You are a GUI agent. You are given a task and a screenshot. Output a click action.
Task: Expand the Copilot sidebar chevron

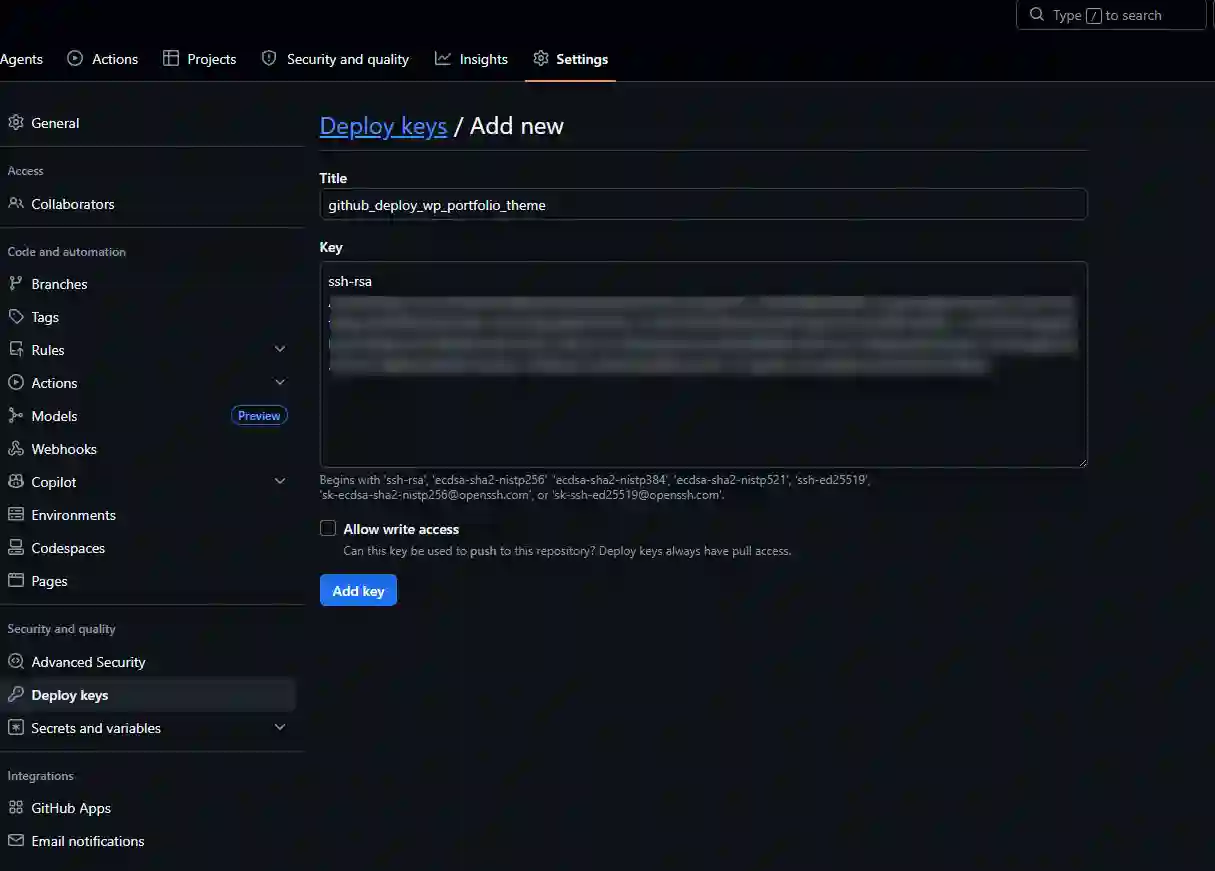pyautogui.click(x=280, y=481)
